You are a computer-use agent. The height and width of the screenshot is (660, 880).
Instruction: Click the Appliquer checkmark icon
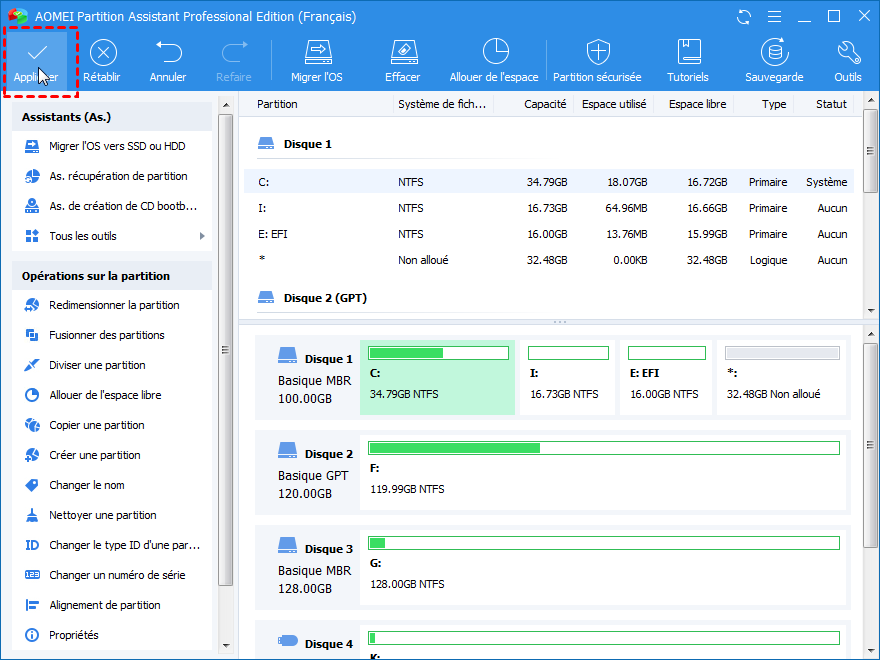tap(36, 52)
